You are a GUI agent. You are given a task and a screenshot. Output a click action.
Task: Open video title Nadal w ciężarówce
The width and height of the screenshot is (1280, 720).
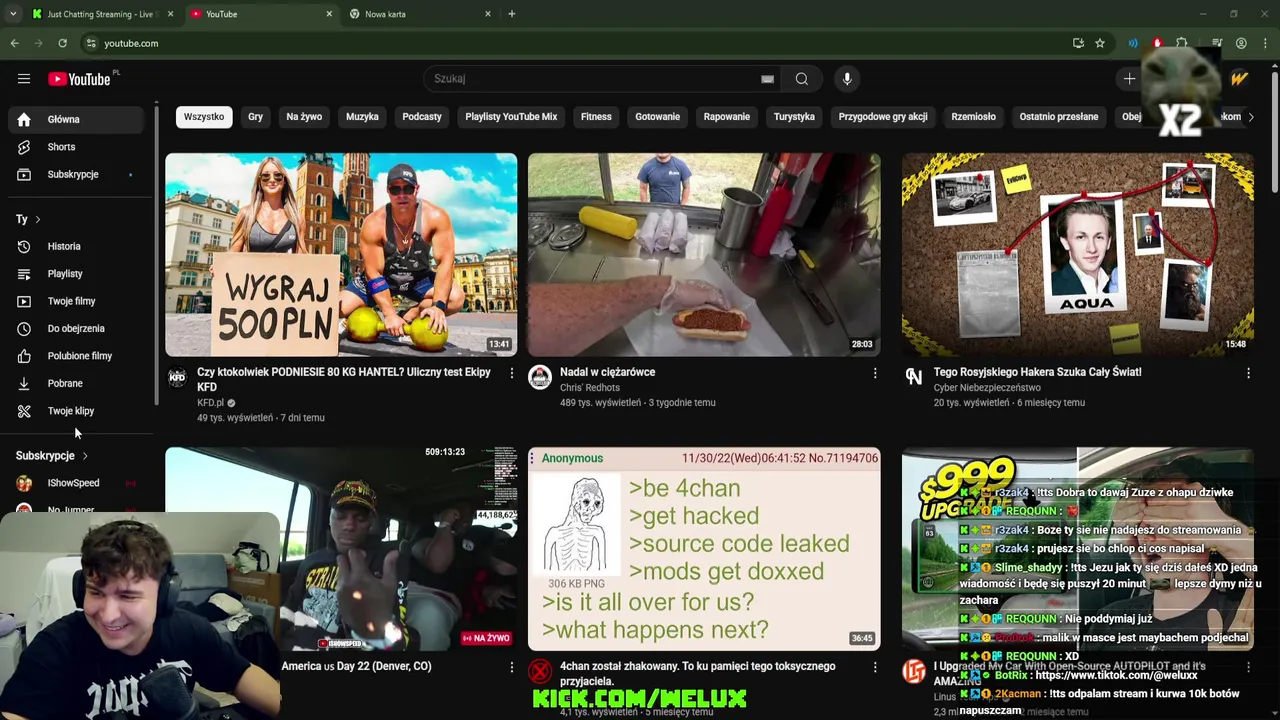click(x=607, y=372)
